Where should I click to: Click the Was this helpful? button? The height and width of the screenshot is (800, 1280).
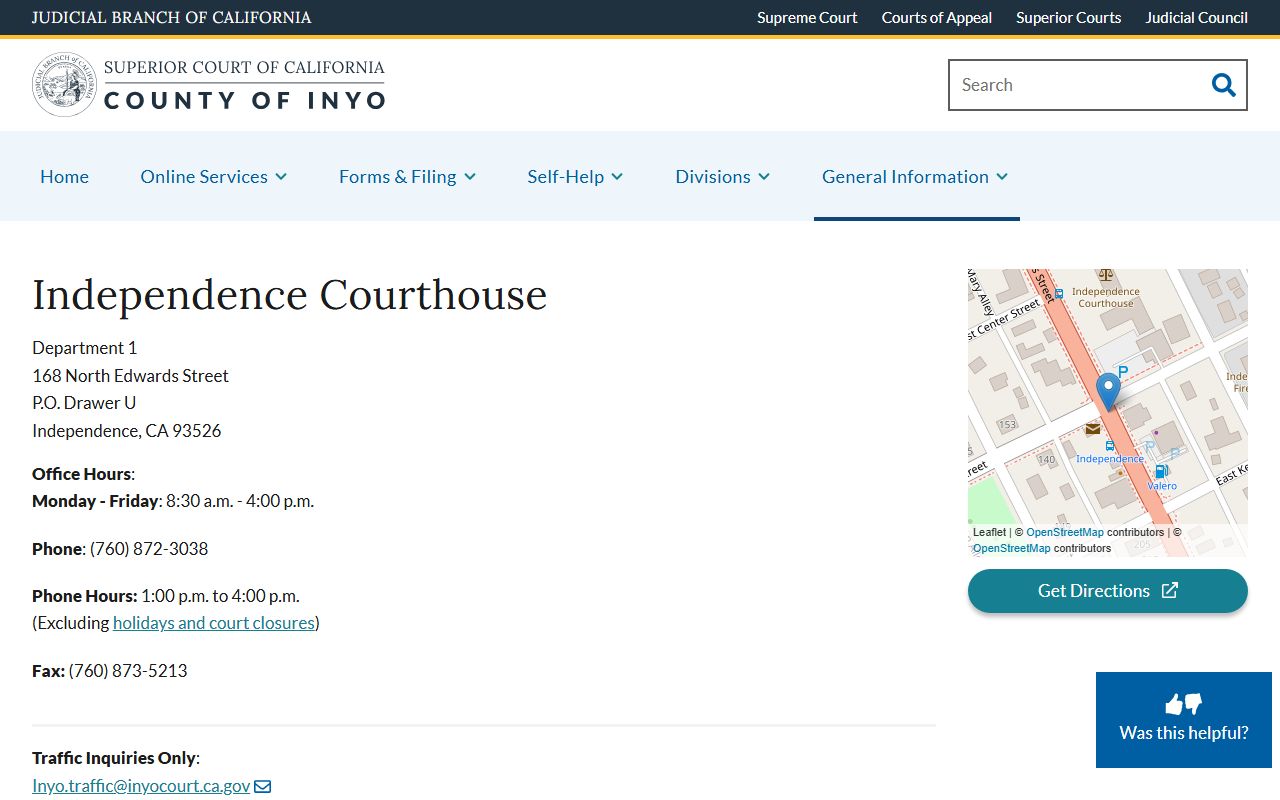(1184, 720)
